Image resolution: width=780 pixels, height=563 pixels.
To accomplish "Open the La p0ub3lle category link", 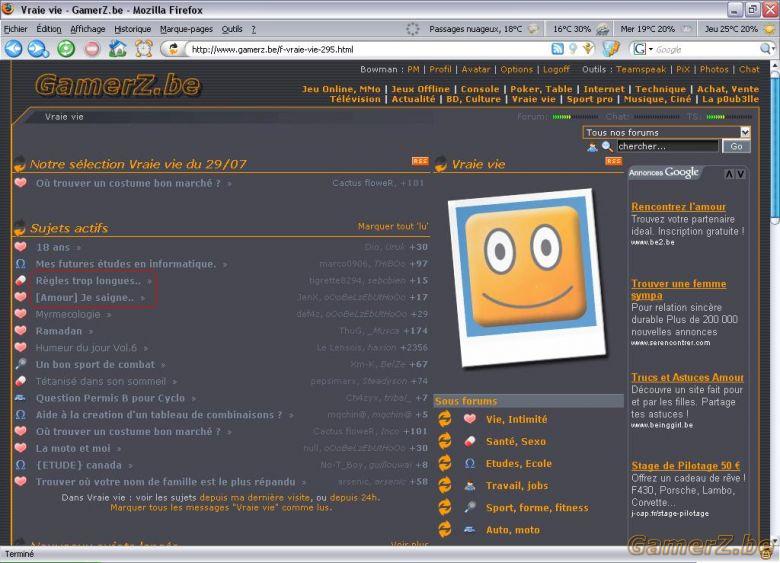I will tap(730, 99).
